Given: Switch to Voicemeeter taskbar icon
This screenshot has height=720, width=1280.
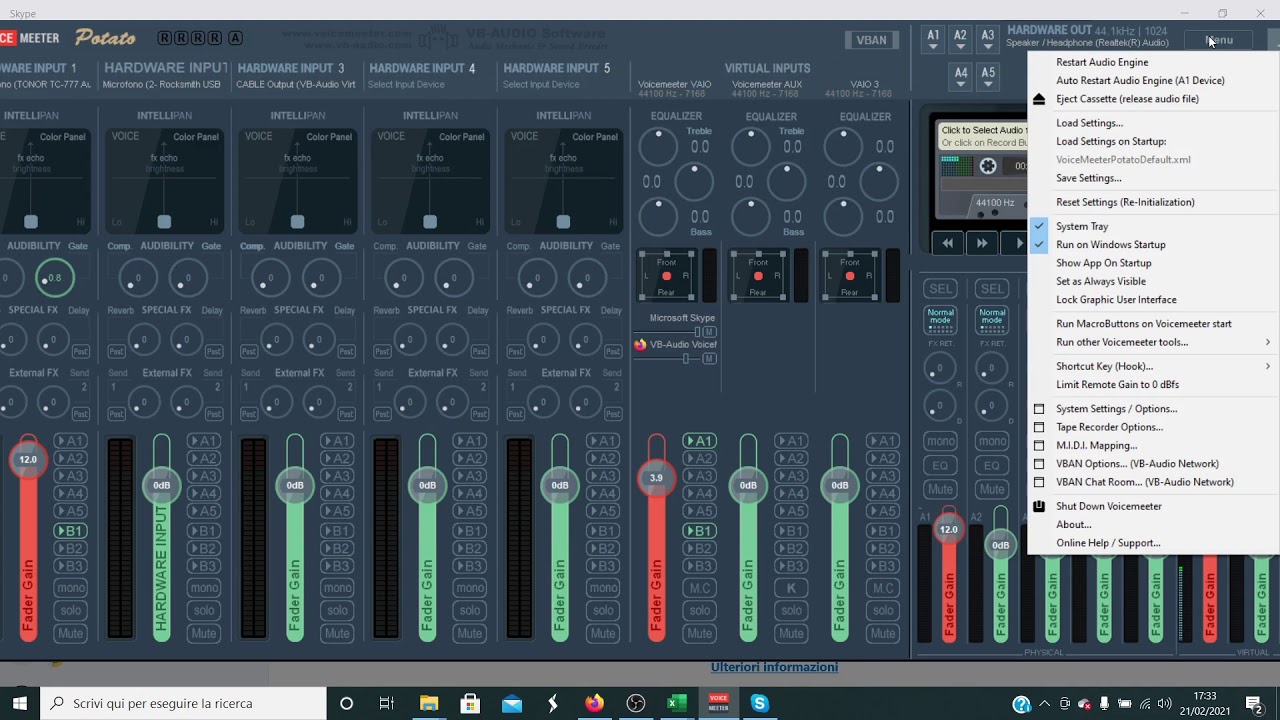Looking at the screenshot, I should pyautogui.click(x=718, y=703).
